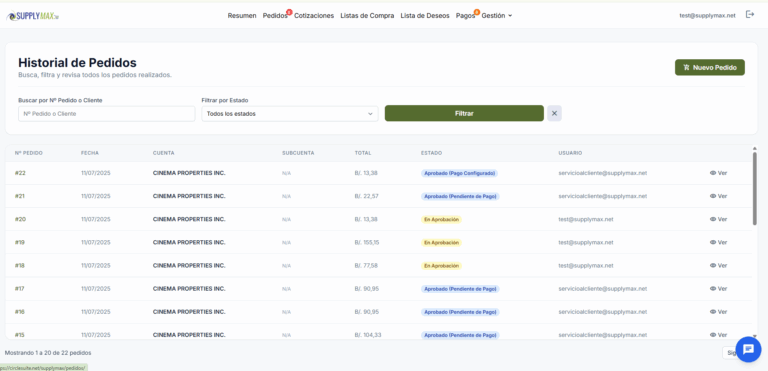The height and width of the screenshot is (371, 768).
Task: View order #21 via eye icon
Action: (x=713, y=196)
